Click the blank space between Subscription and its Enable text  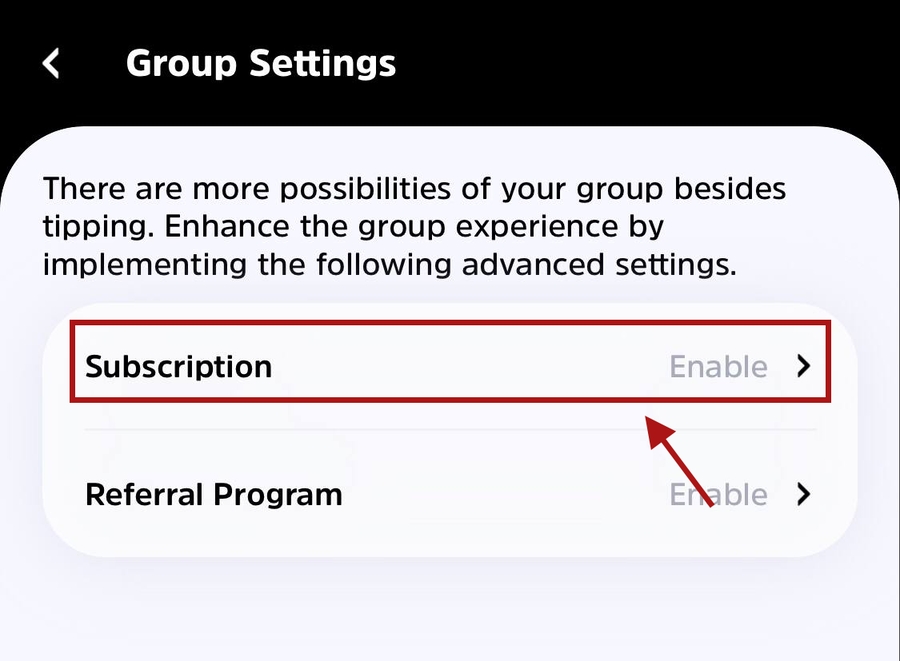[470, 366]
